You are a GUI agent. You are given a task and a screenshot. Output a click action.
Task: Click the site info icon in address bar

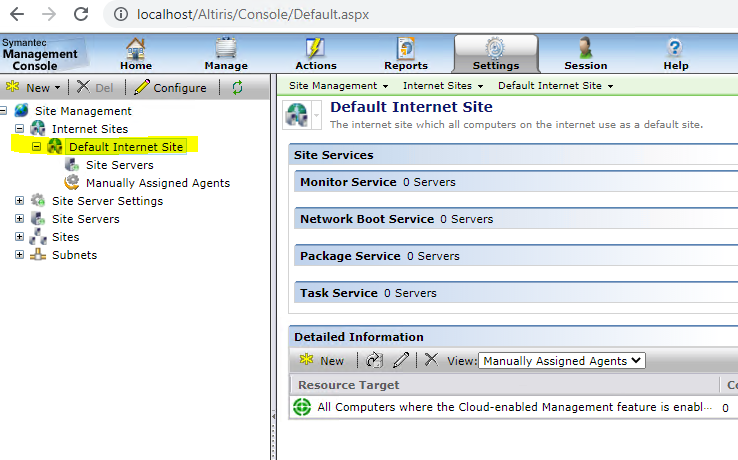pos(120,15)
